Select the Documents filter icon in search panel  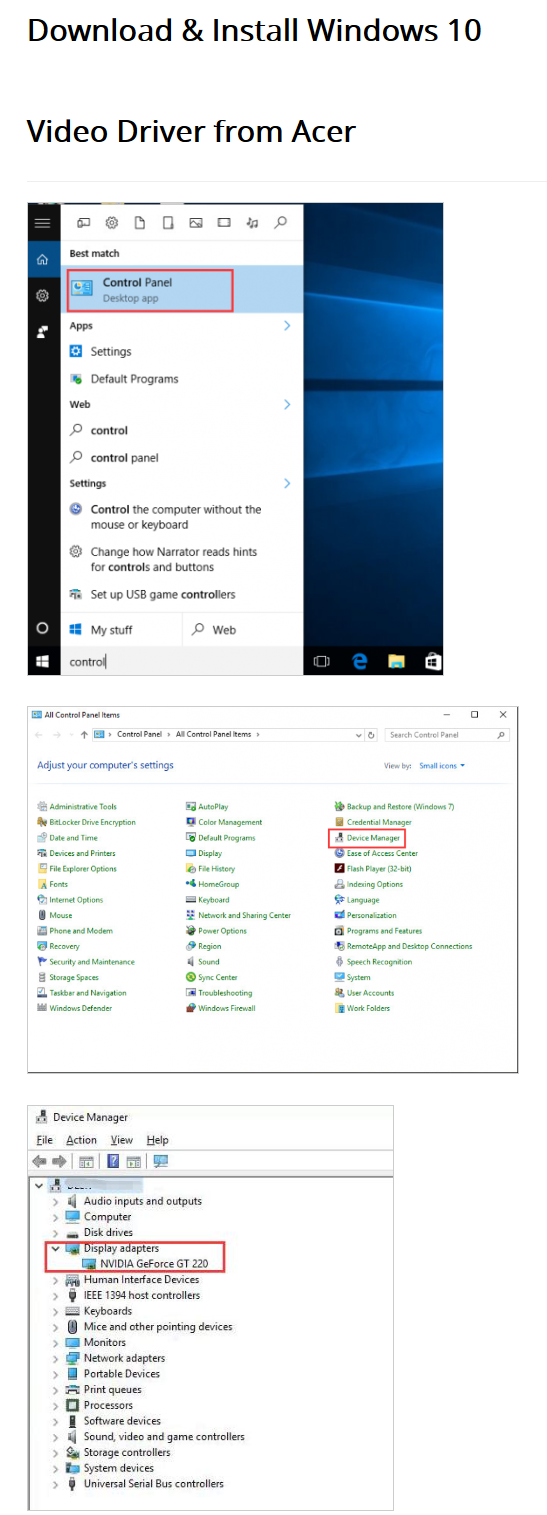tap(141, 223)
